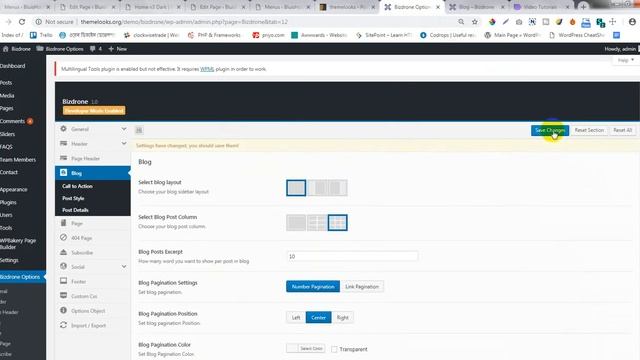The image size is (640, 360).
Task: Click the Footer section icon
Action: pyautogui.click(x=63, y=281)
